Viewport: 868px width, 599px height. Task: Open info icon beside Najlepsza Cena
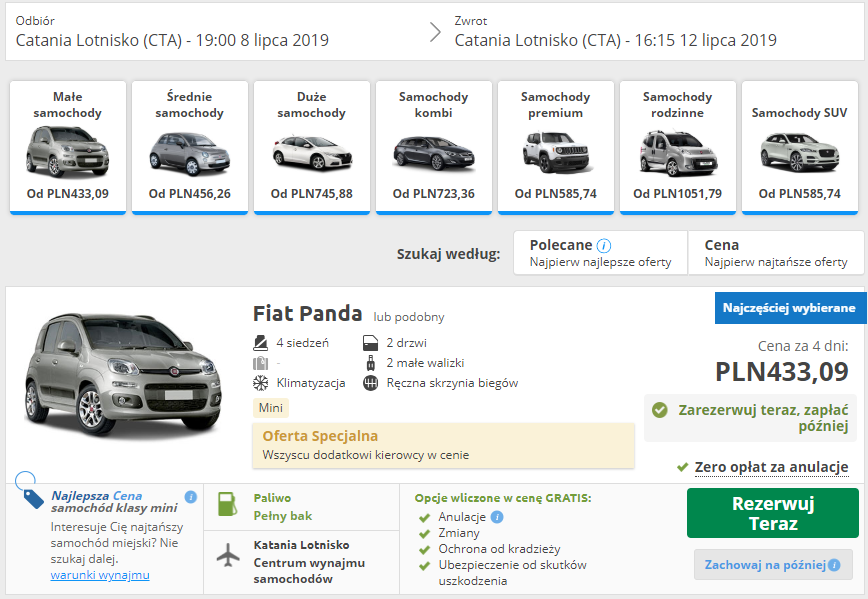pyautogui.click(x=191, y=497)
